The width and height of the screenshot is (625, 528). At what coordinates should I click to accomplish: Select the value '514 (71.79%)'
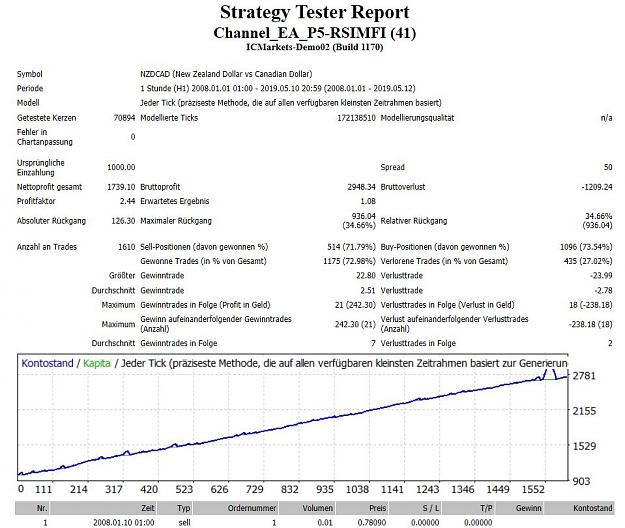(351, 247)
